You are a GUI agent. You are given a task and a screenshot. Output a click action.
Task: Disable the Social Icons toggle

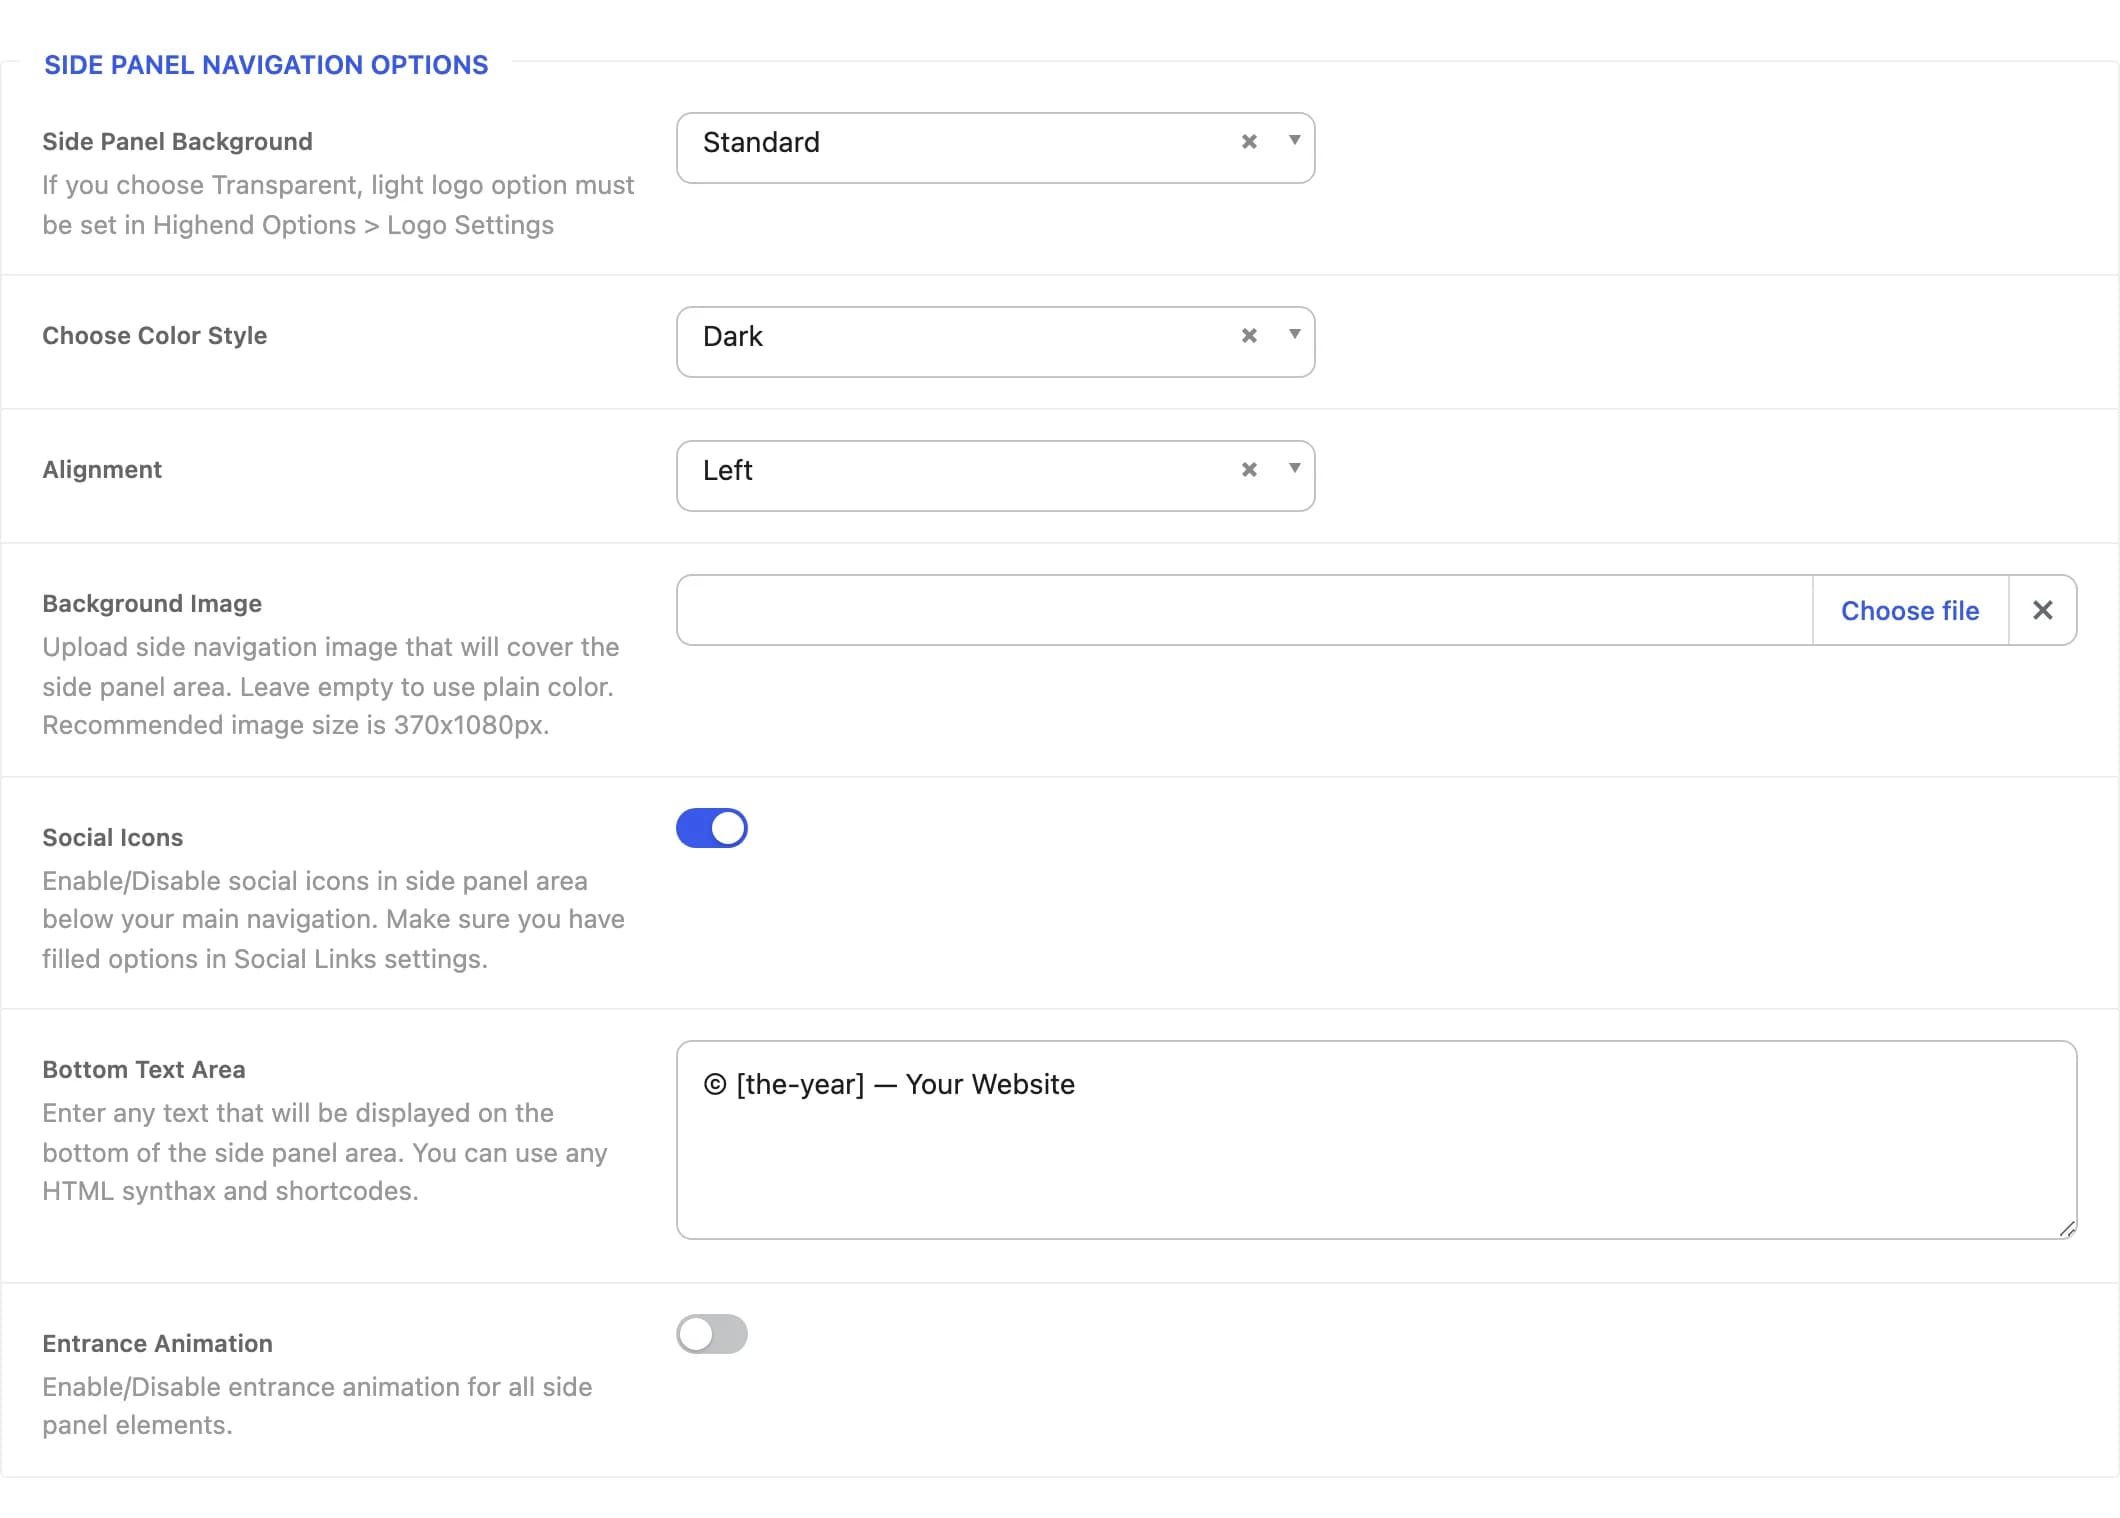(712, 828)
